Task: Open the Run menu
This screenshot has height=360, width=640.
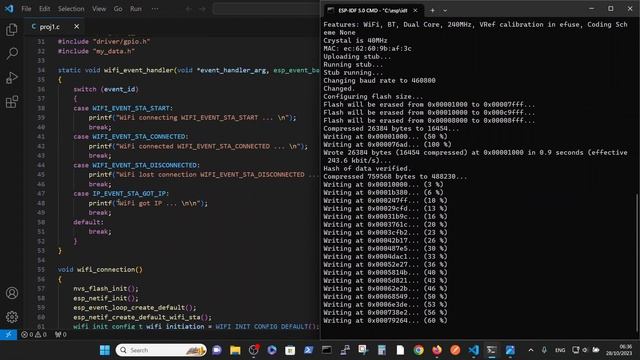Action: 136,9
